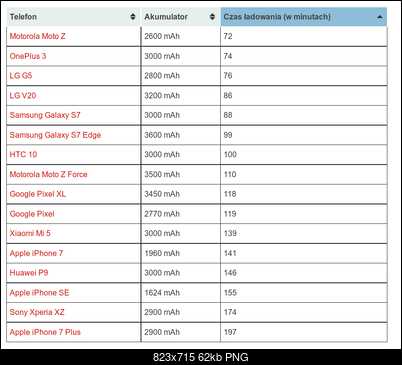Select the 3450 mAh battery cell
This screenshot has width=402, height=365.
tap(181, 194)
